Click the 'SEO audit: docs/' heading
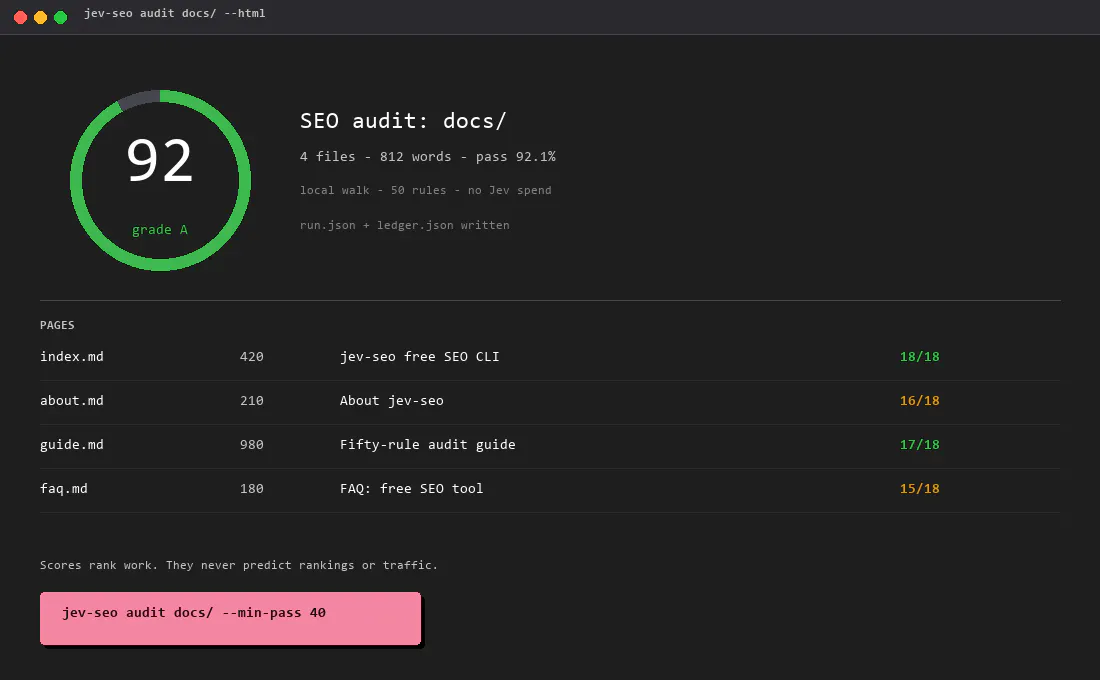The image size is (1100, 680). pos(403,121)
